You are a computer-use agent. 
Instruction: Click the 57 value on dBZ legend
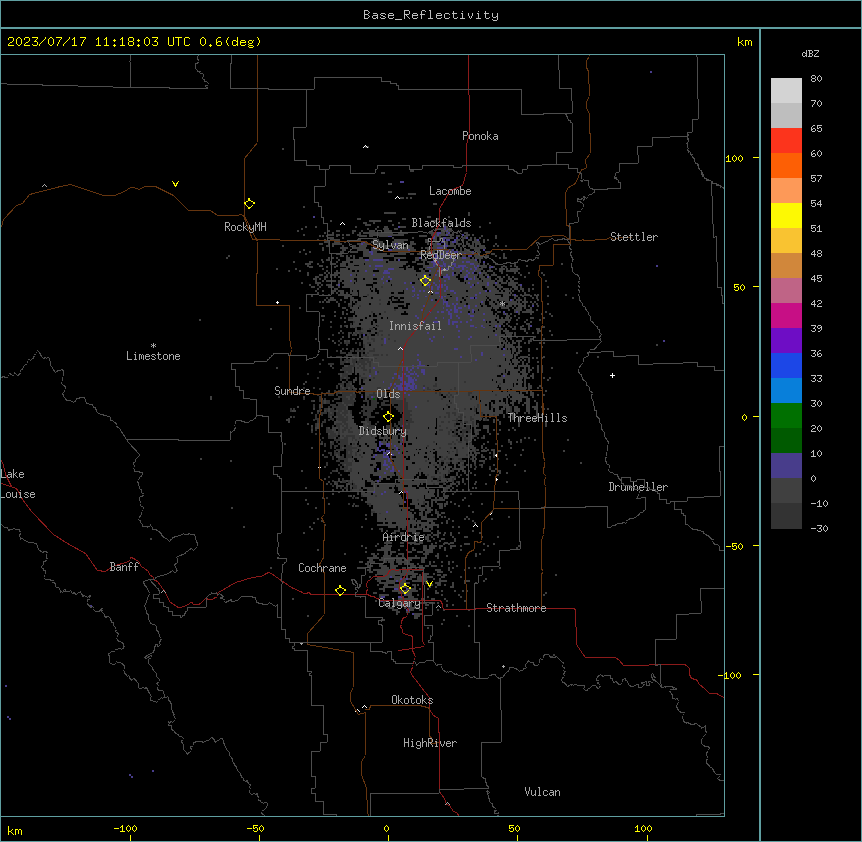click(x=816, y=179)
